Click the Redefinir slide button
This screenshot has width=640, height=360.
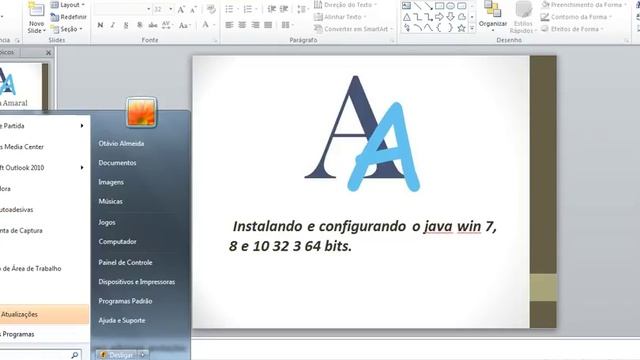pos(68,17)
